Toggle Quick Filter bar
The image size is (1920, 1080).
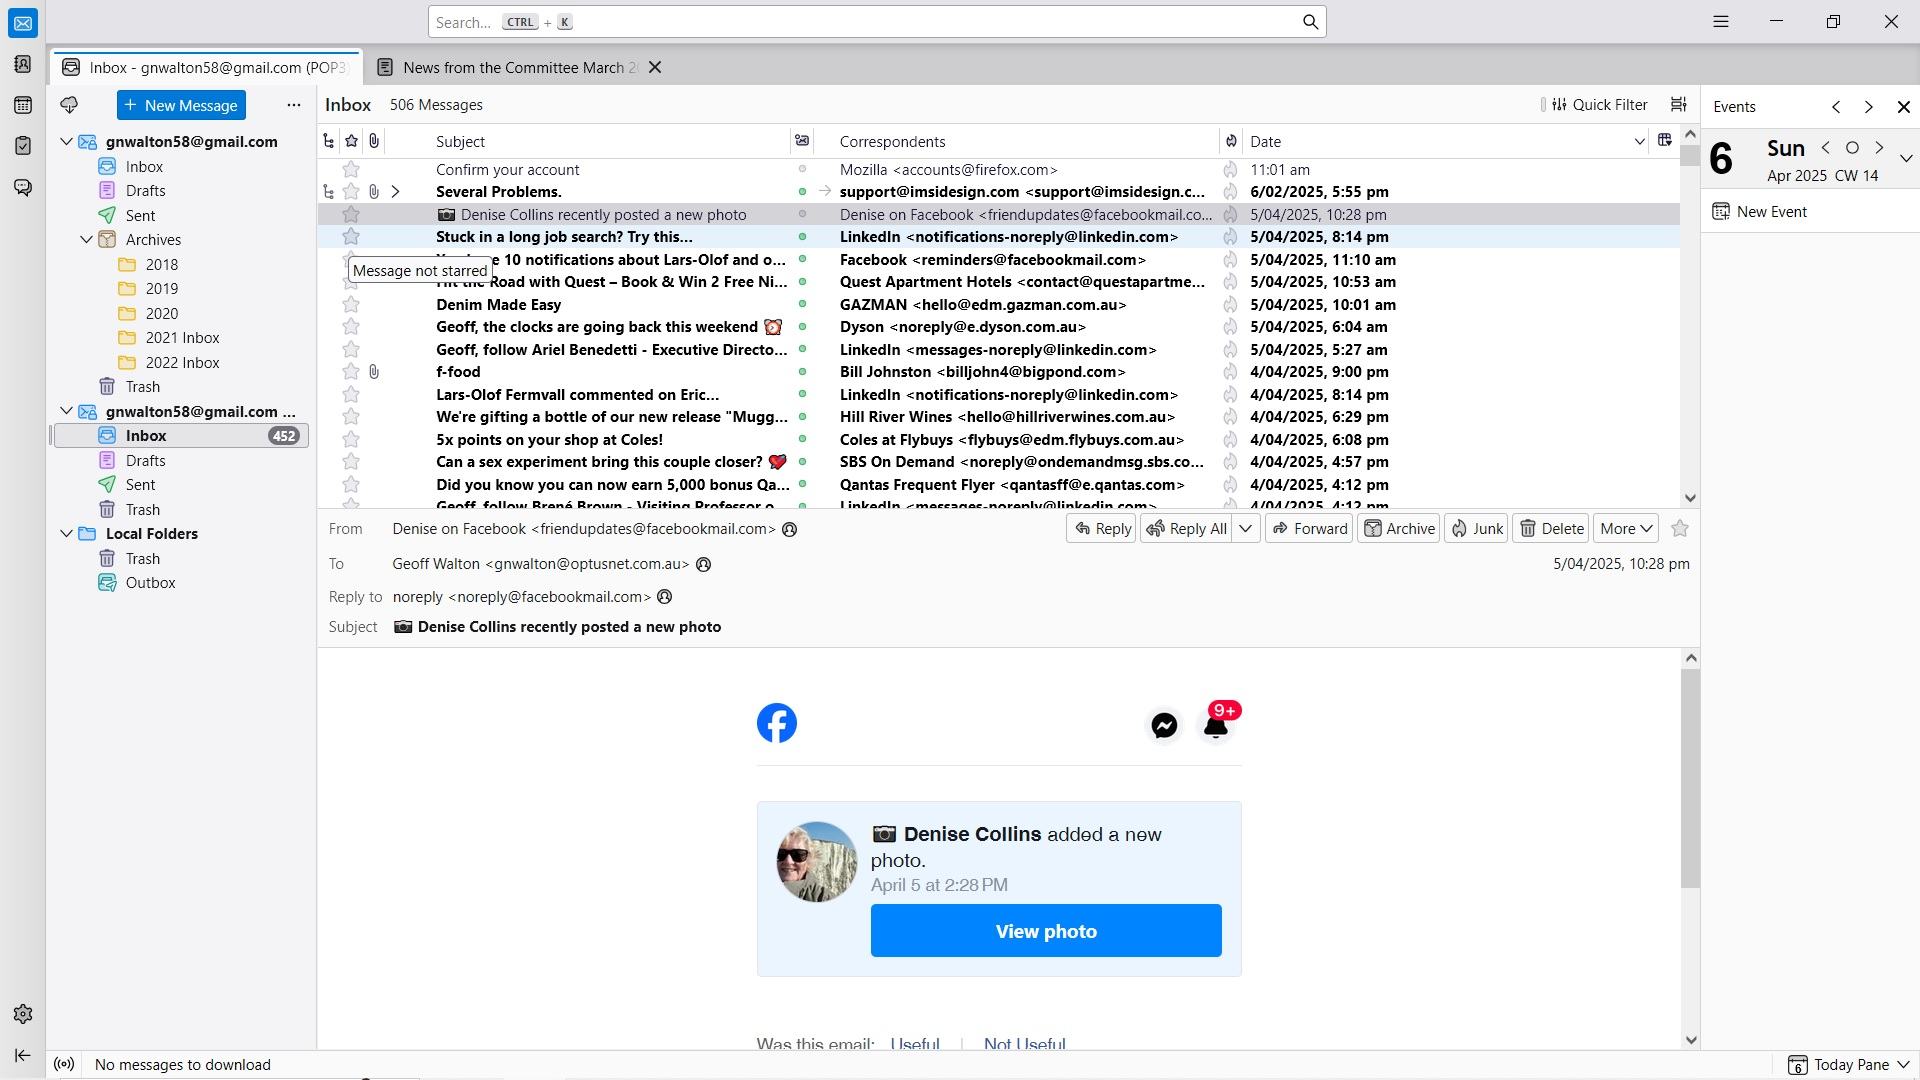pos(1598,104)
